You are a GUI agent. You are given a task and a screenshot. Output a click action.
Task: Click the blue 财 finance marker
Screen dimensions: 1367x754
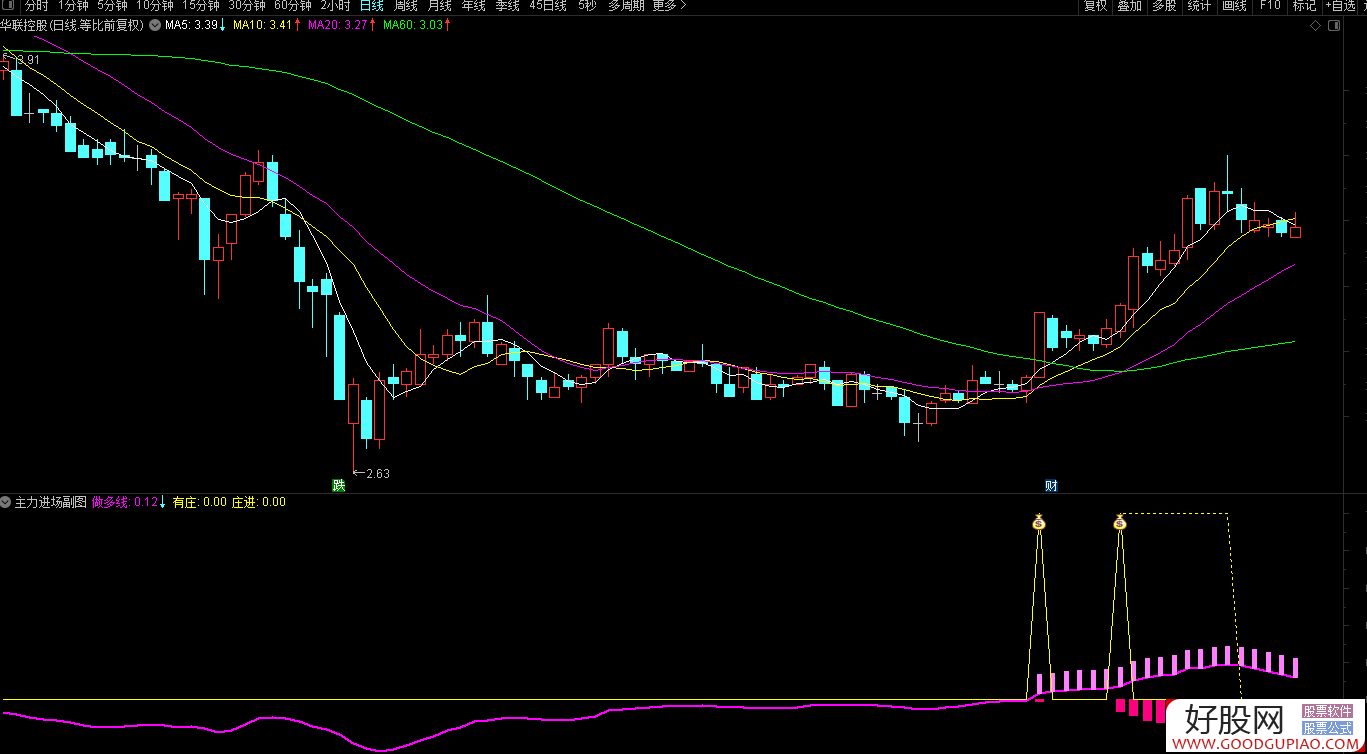click(x=1051, y=486)
